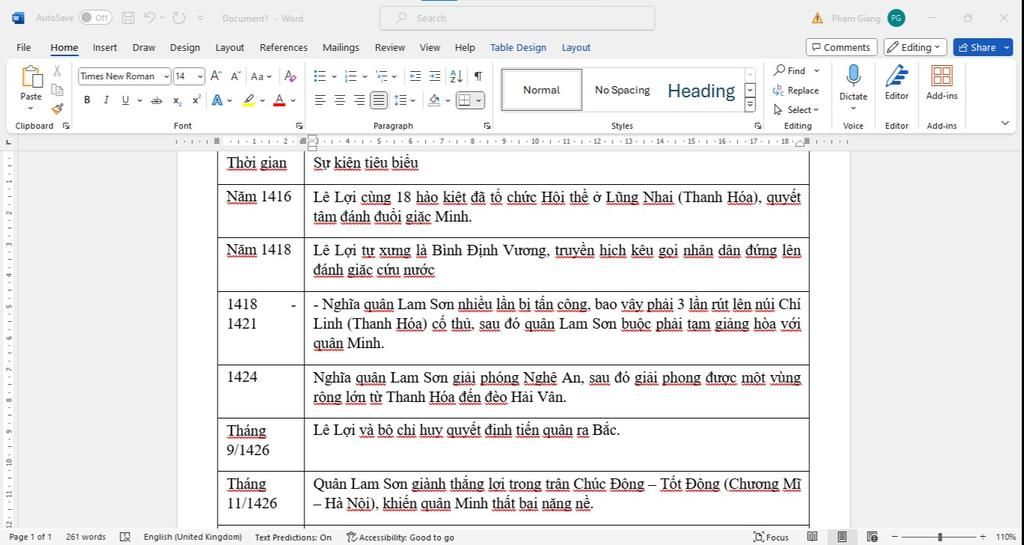The width and height of the screenshot is (1024, 545).
Task: Apply the No Spacing style
Action: coord(622,90)
